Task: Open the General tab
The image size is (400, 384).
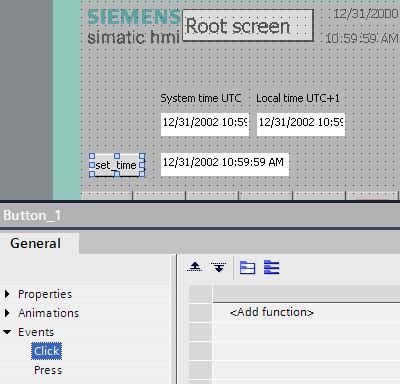Action: point(36,243)
